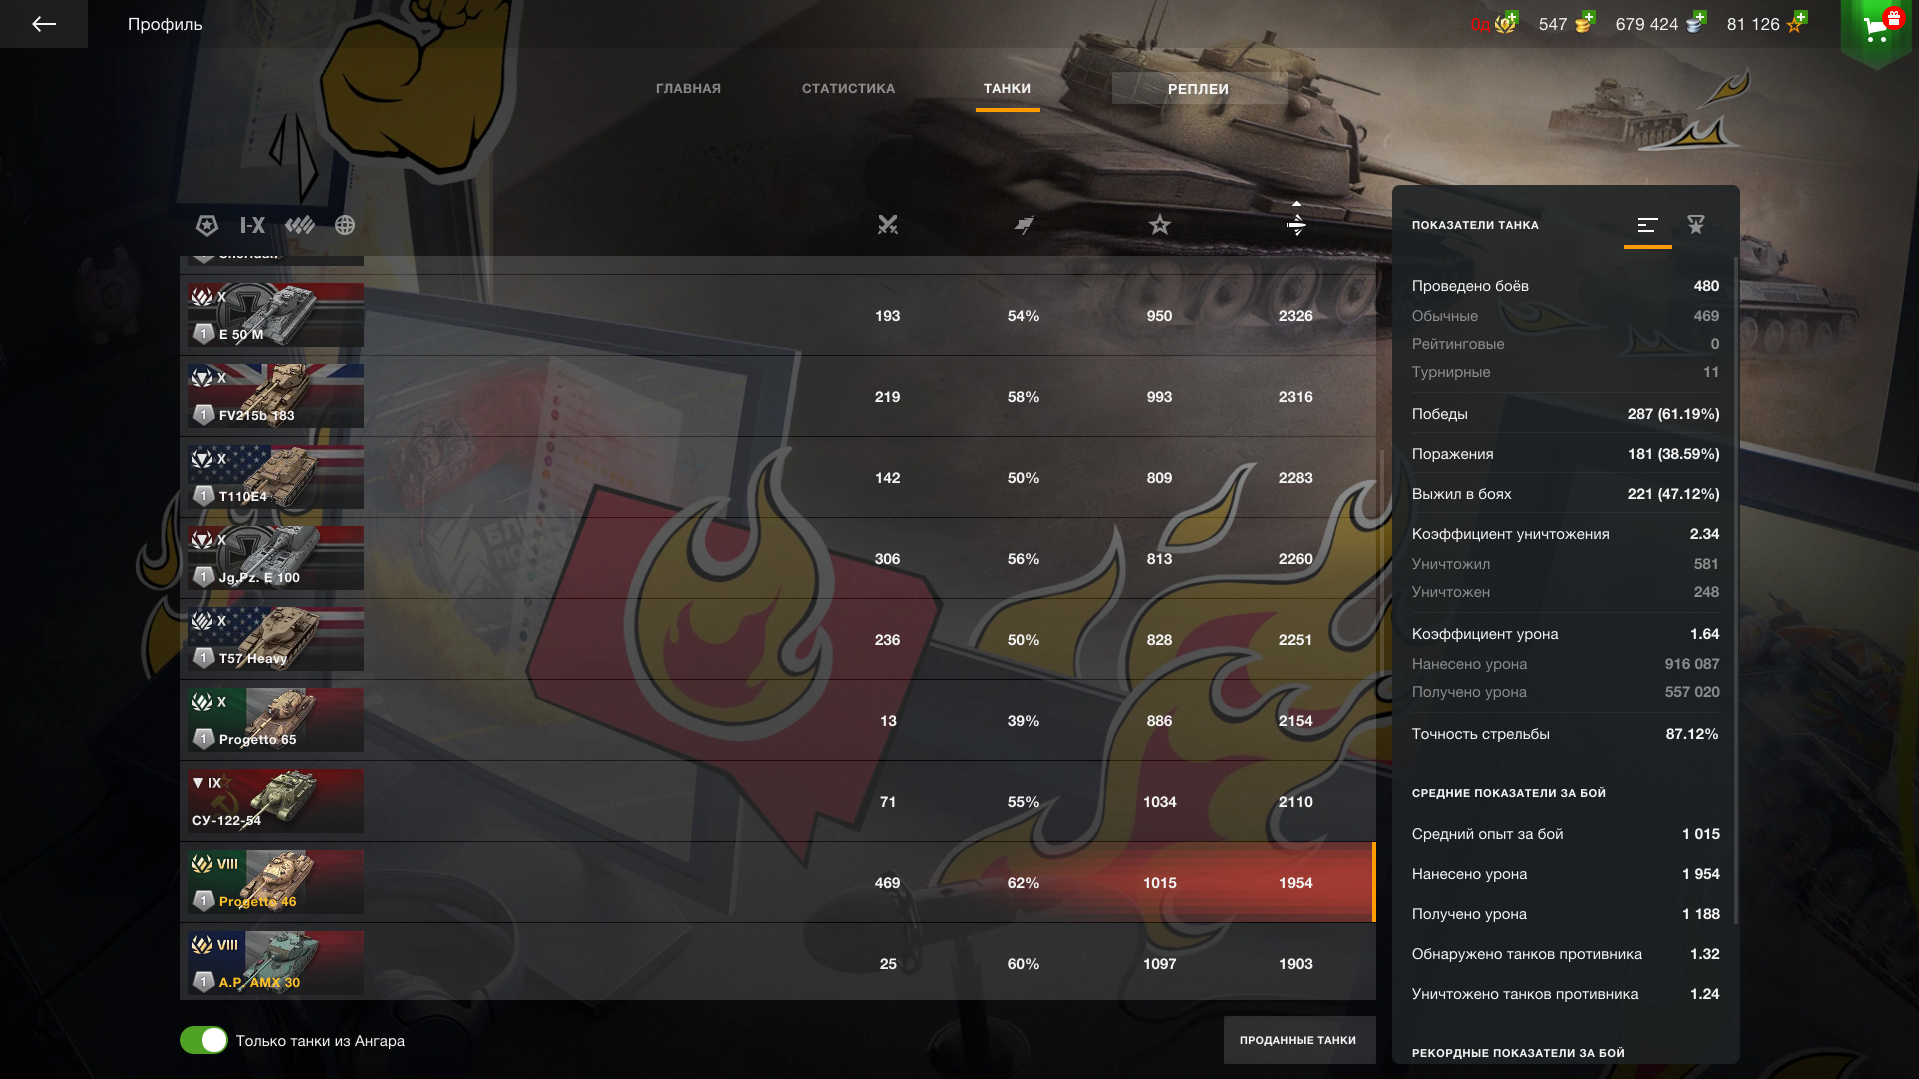Screen dimensions: 1919x1079
Task: Show tank medals tab icon
Action: pos(1696,225)
